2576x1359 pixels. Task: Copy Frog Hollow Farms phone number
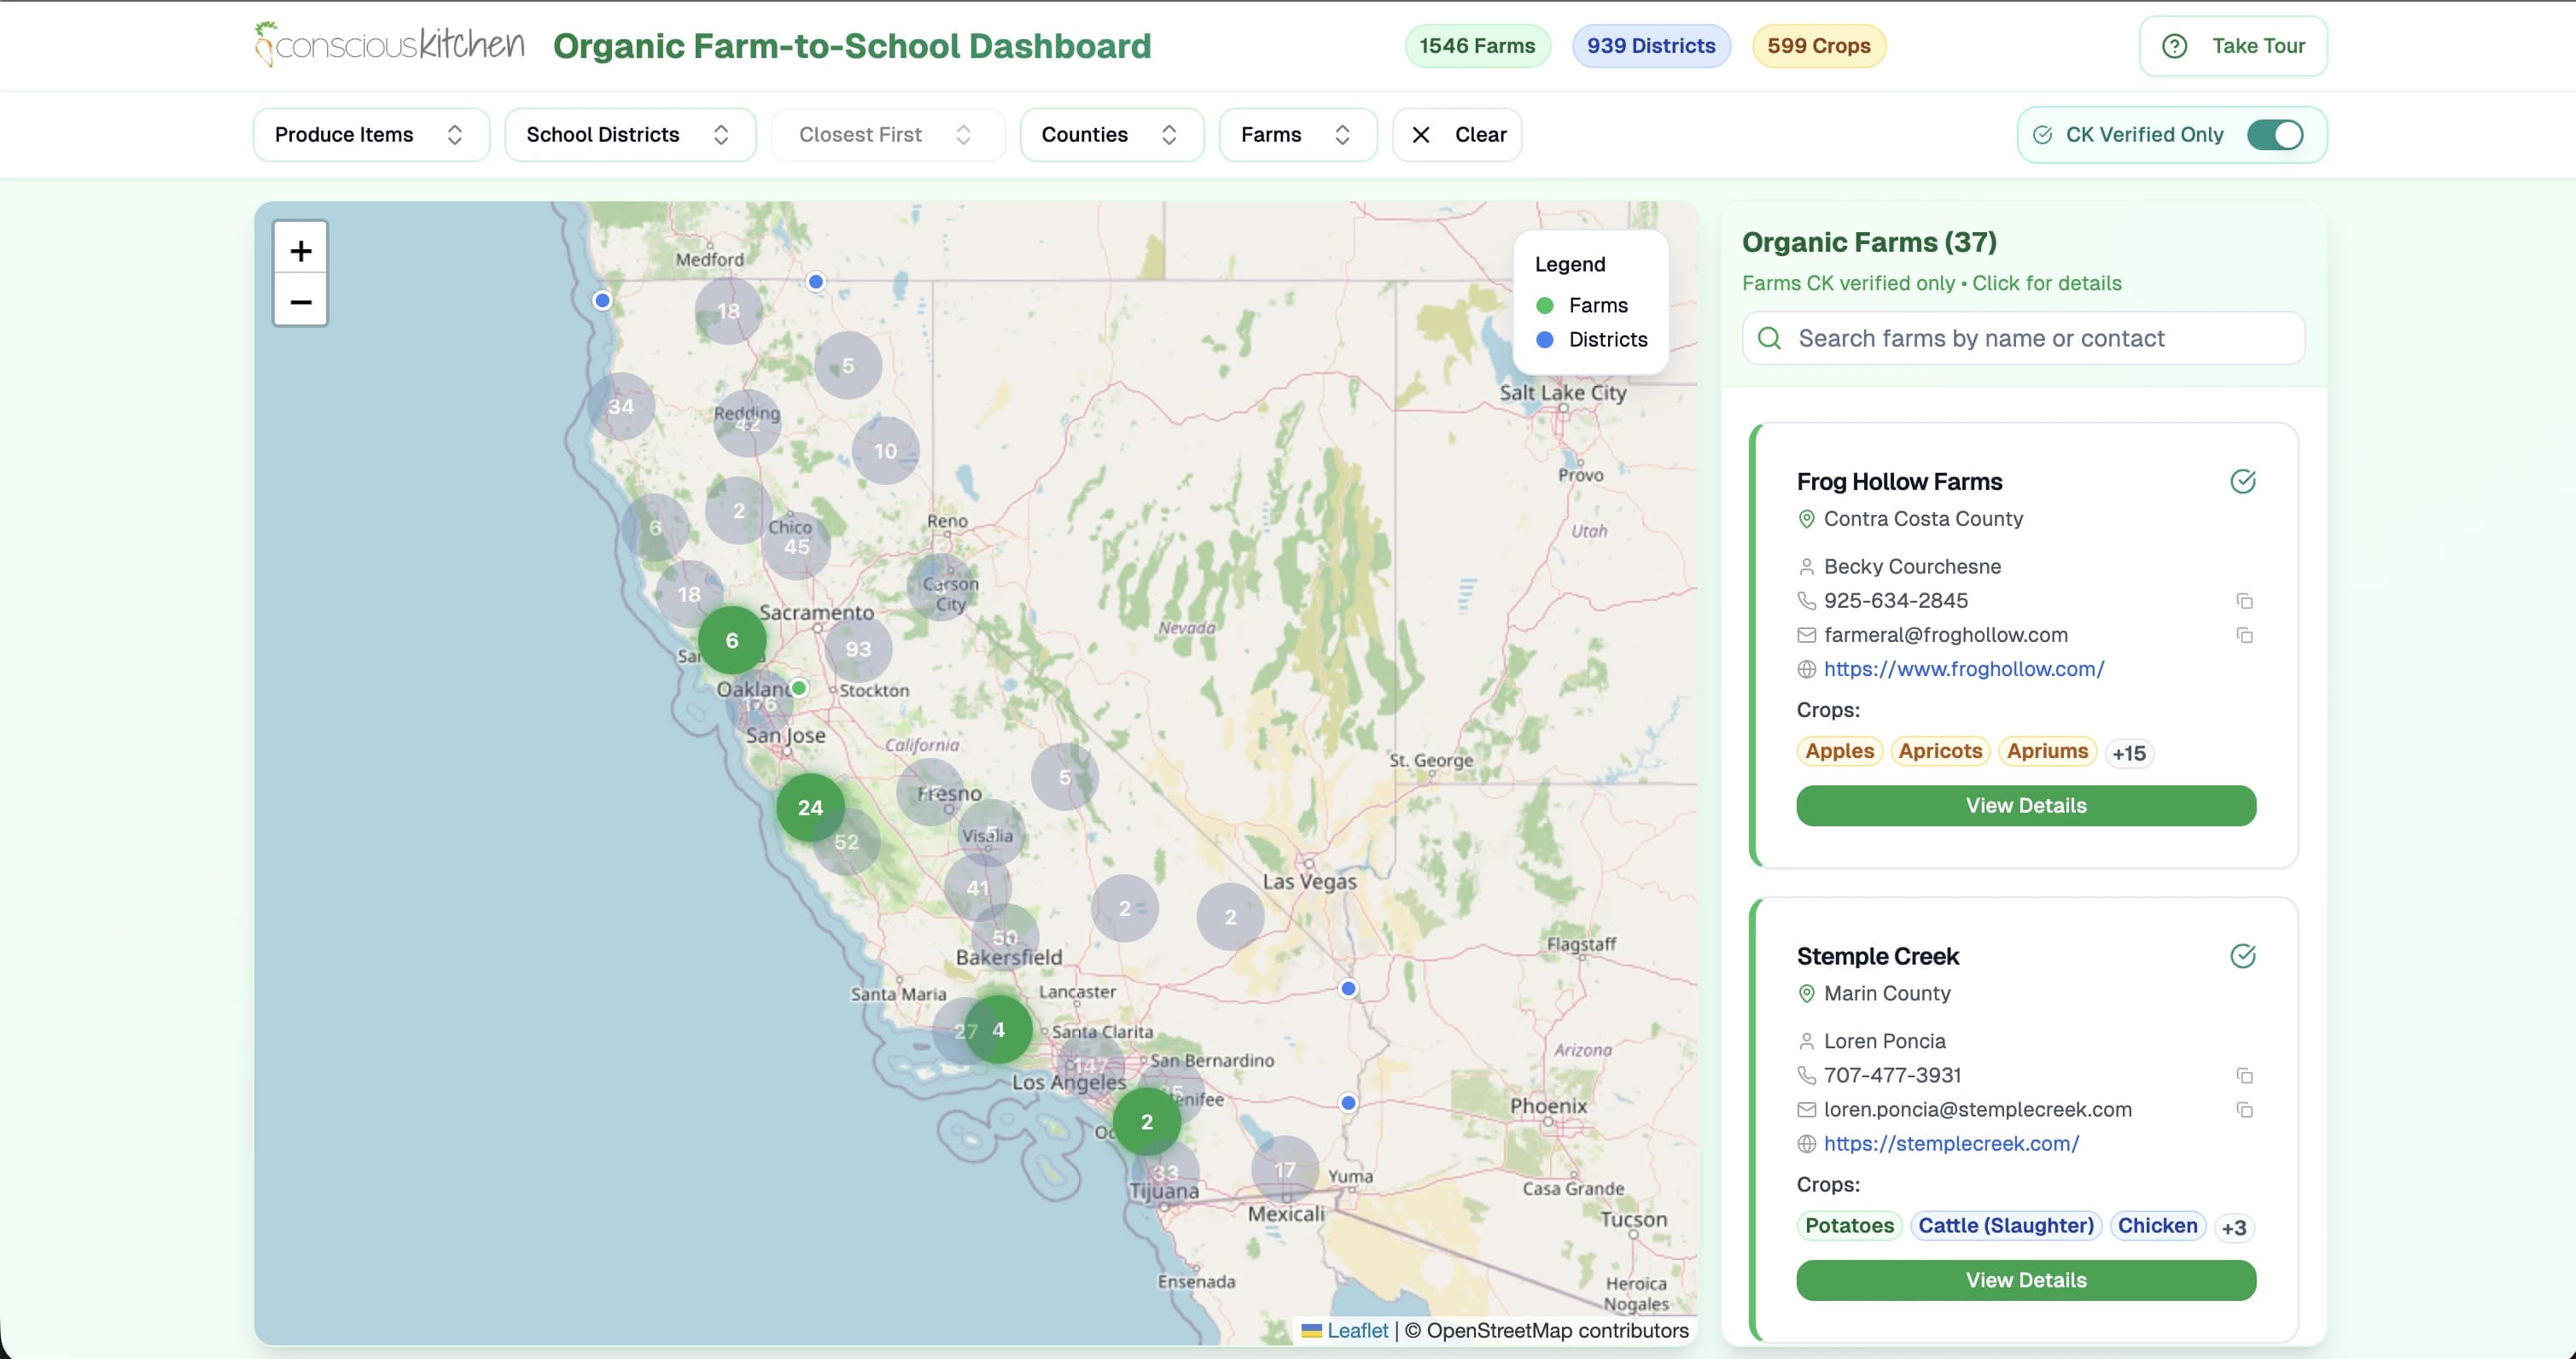[2244, 601]
